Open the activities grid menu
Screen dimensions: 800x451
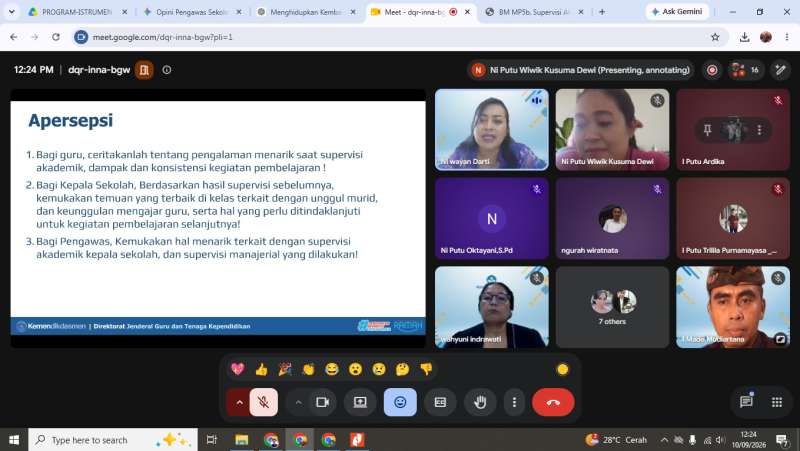pos(777,402)
